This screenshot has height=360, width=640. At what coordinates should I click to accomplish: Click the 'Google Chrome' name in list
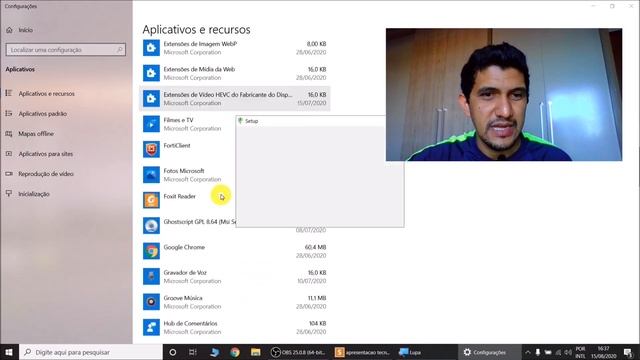(x=184, y=247)
